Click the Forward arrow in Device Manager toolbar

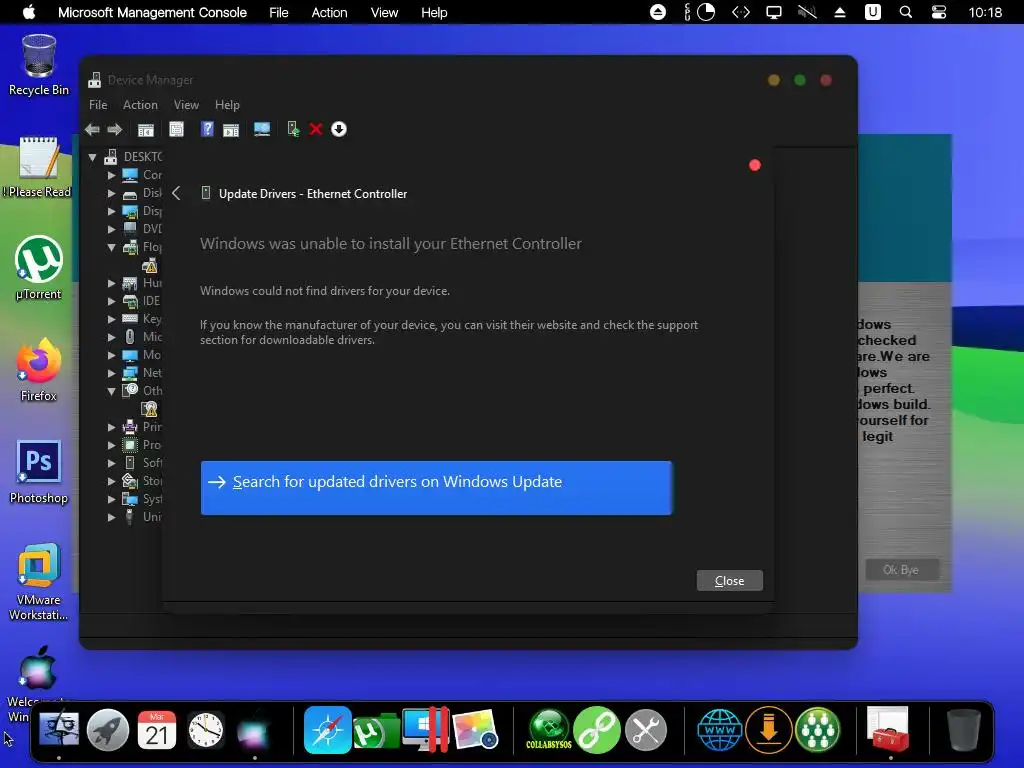tap(114, 129)
